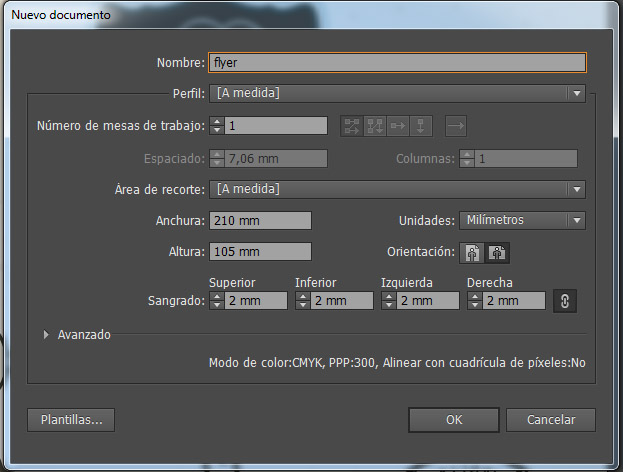623x472 pixels.
Task: Expand the Avanzado section
Action: tap(46, 335)
